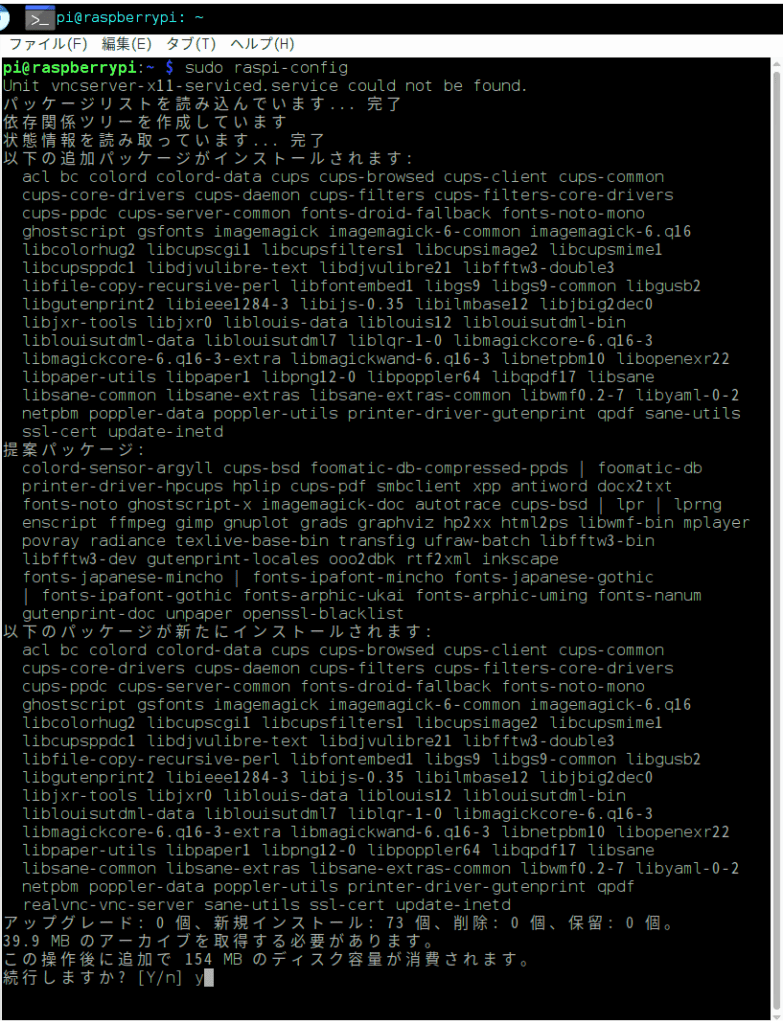Open the ヘルプ(H) menu

coord(262,44)
